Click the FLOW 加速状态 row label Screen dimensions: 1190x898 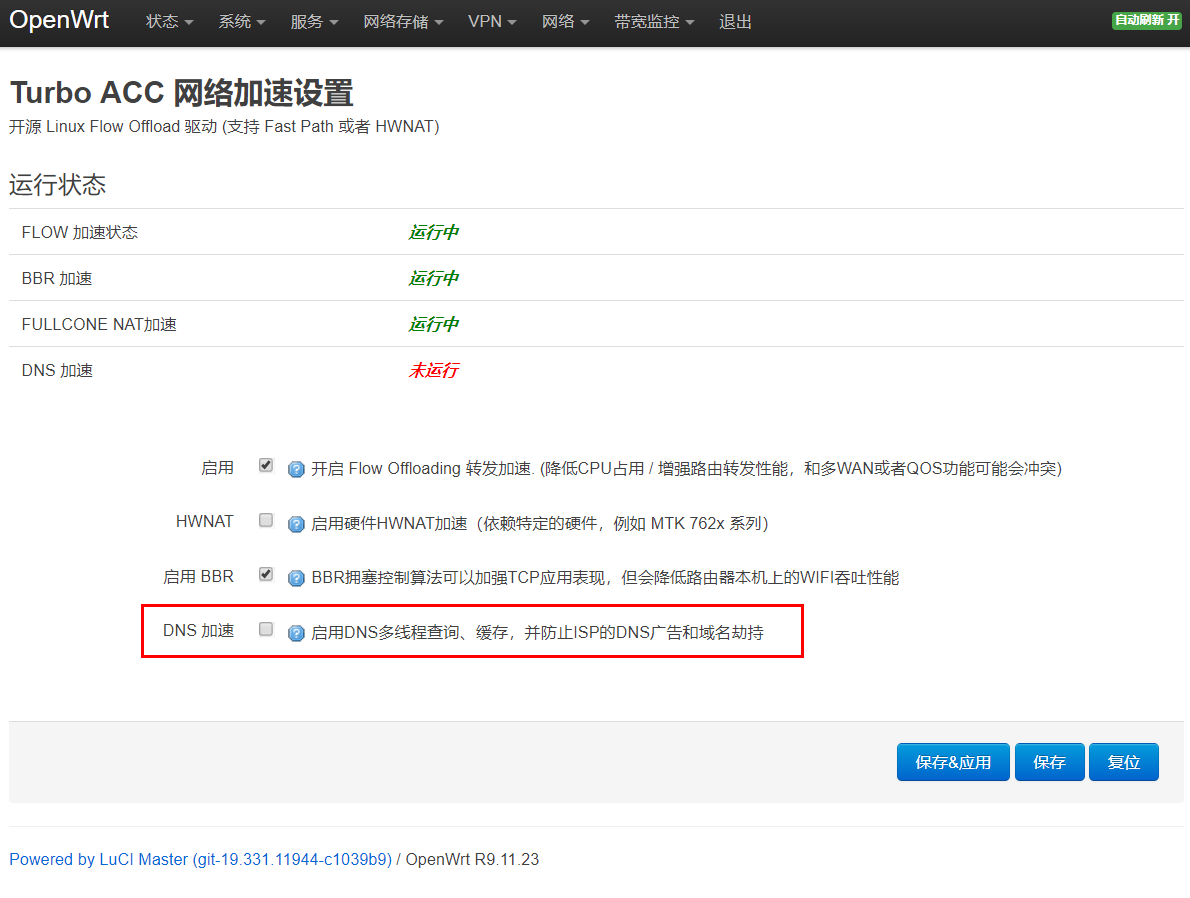tap(80, 232)
